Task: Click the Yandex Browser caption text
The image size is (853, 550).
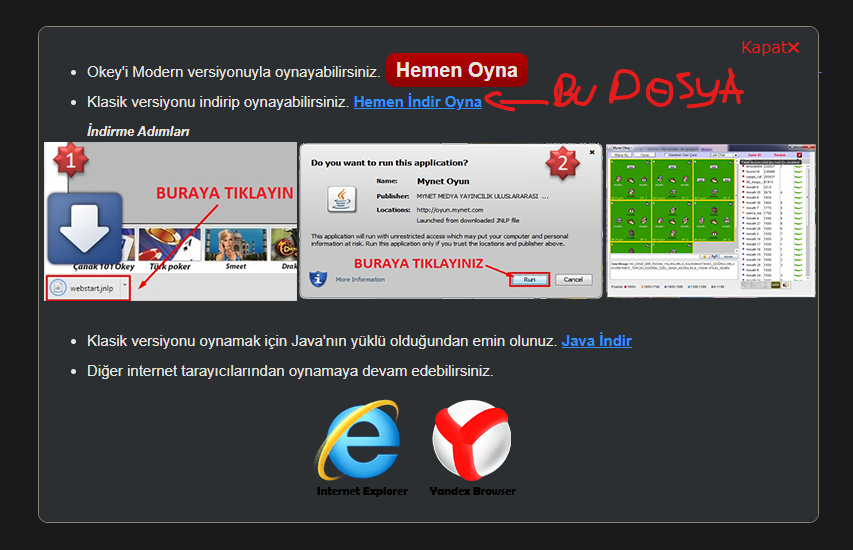Action: (472, 491)
